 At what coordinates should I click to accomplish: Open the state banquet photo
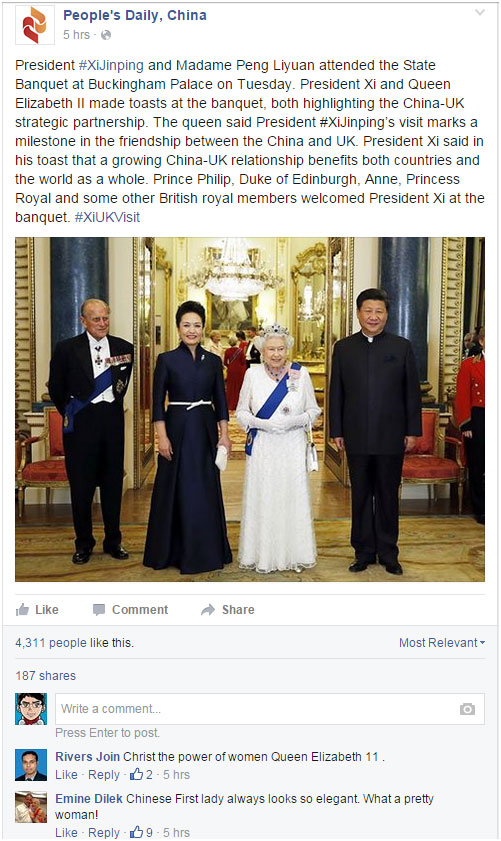coord(250,409)
